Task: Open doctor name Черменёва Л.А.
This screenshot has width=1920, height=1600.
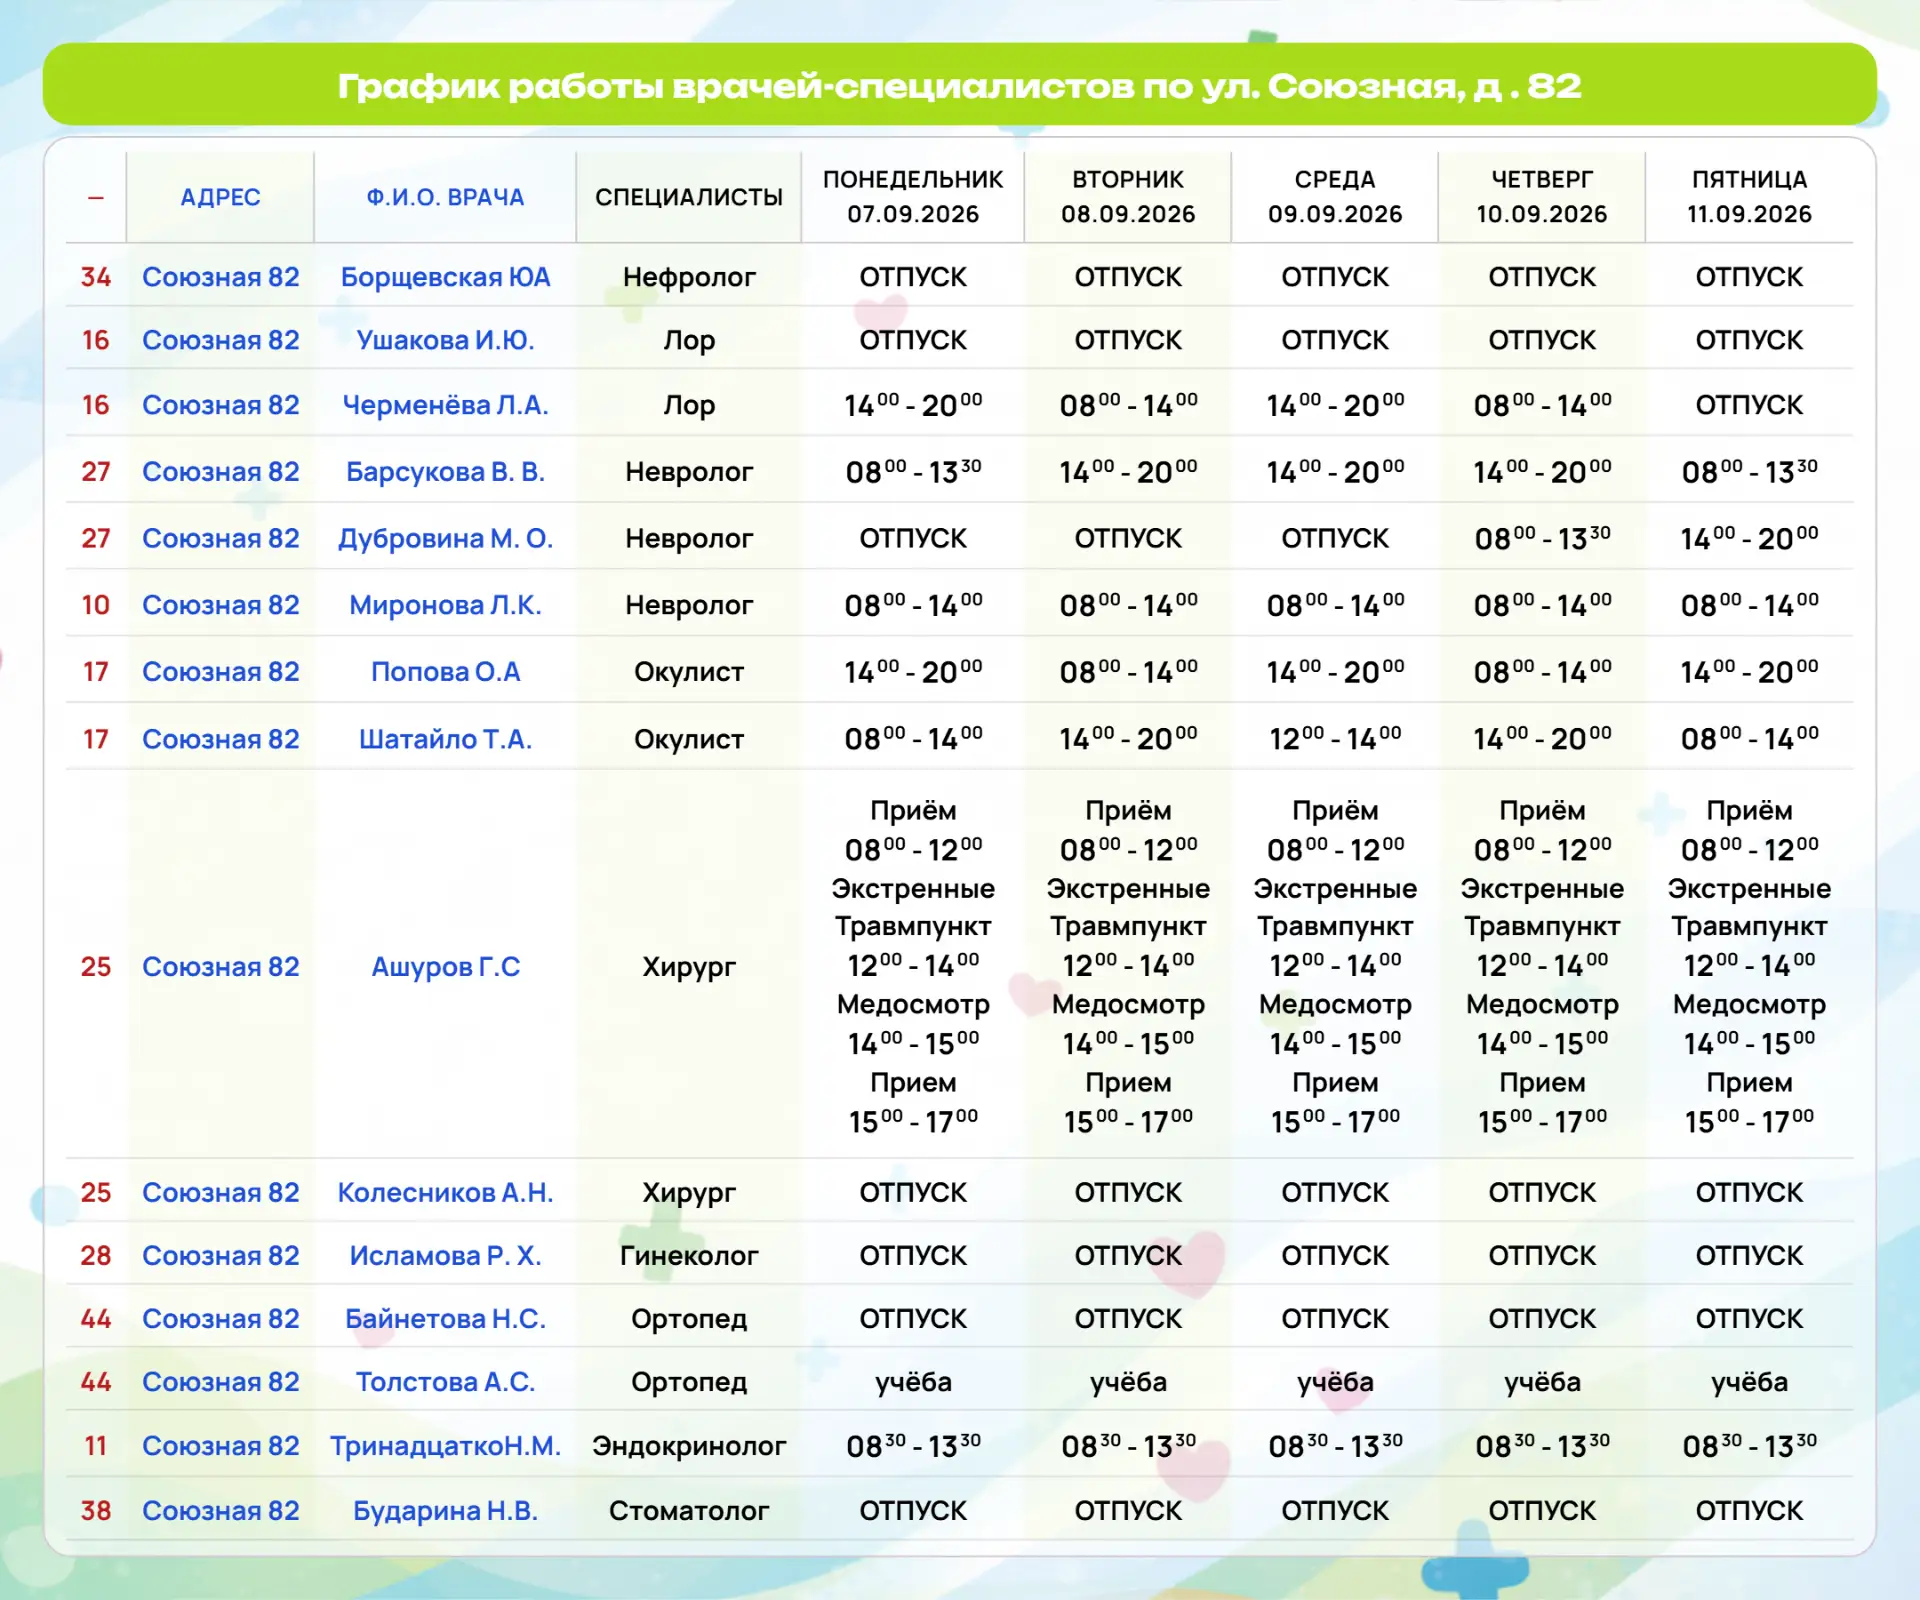Action: click(x=445, y=405)
